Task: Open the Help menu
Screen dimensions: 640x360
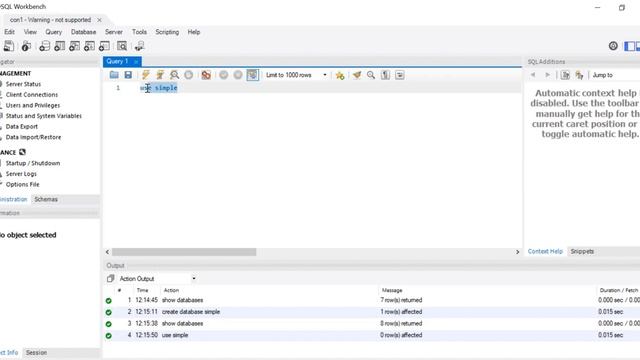Action: tap(194, 32)
